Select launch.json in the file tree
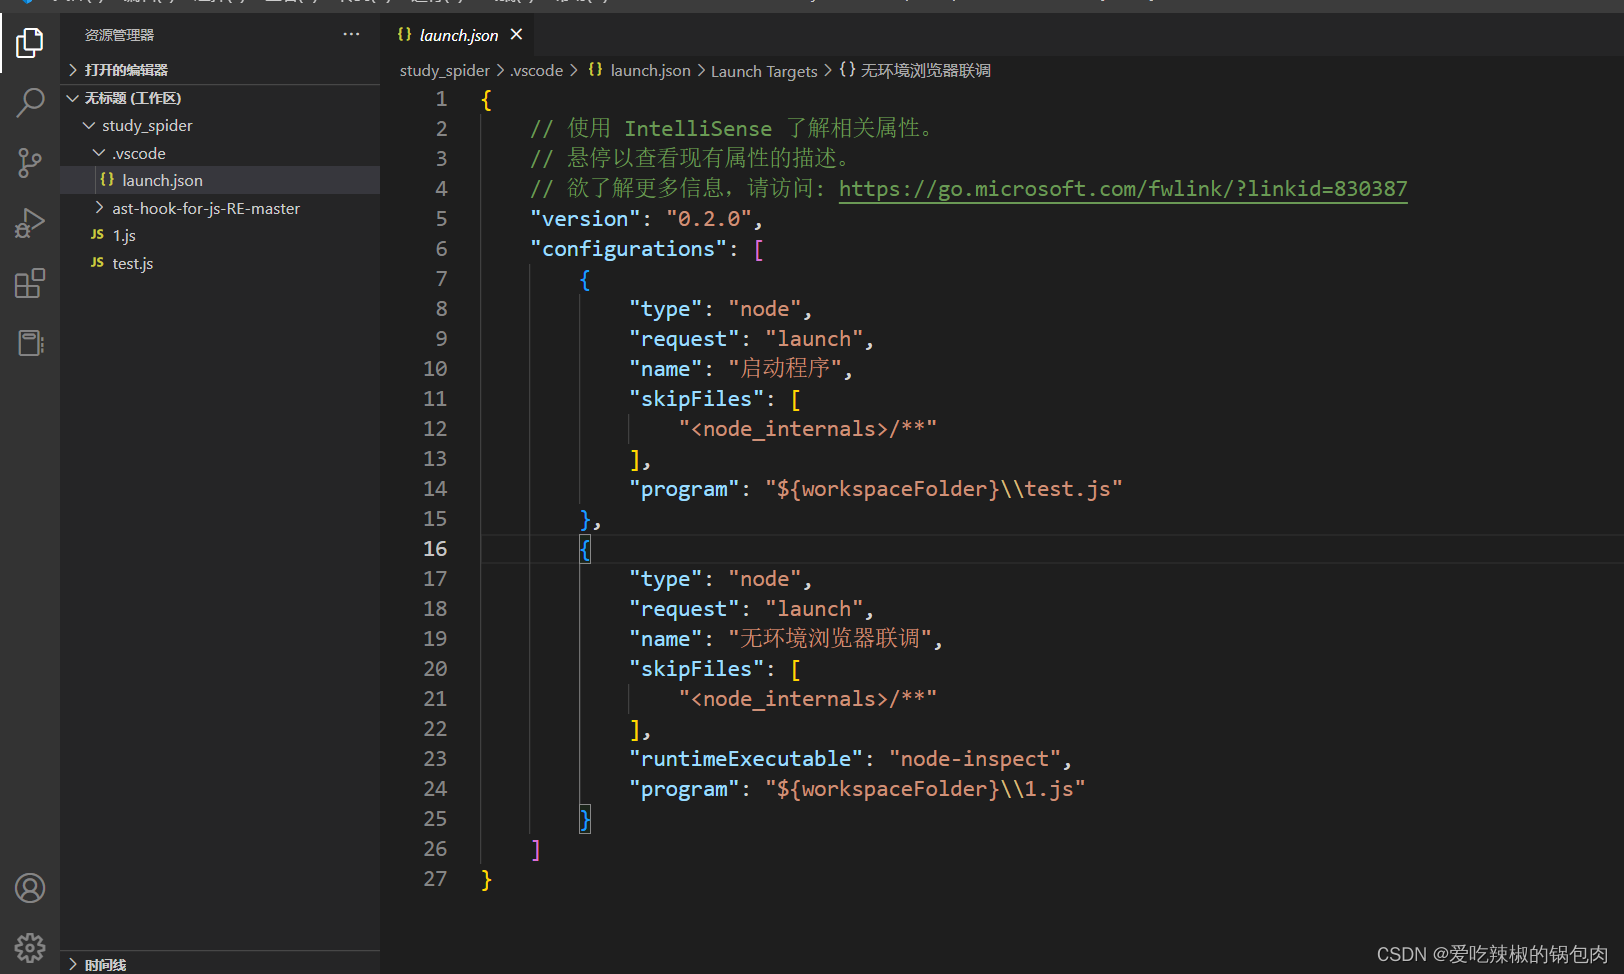Viewport: 1624px width, 974px height. pos(220,180)
